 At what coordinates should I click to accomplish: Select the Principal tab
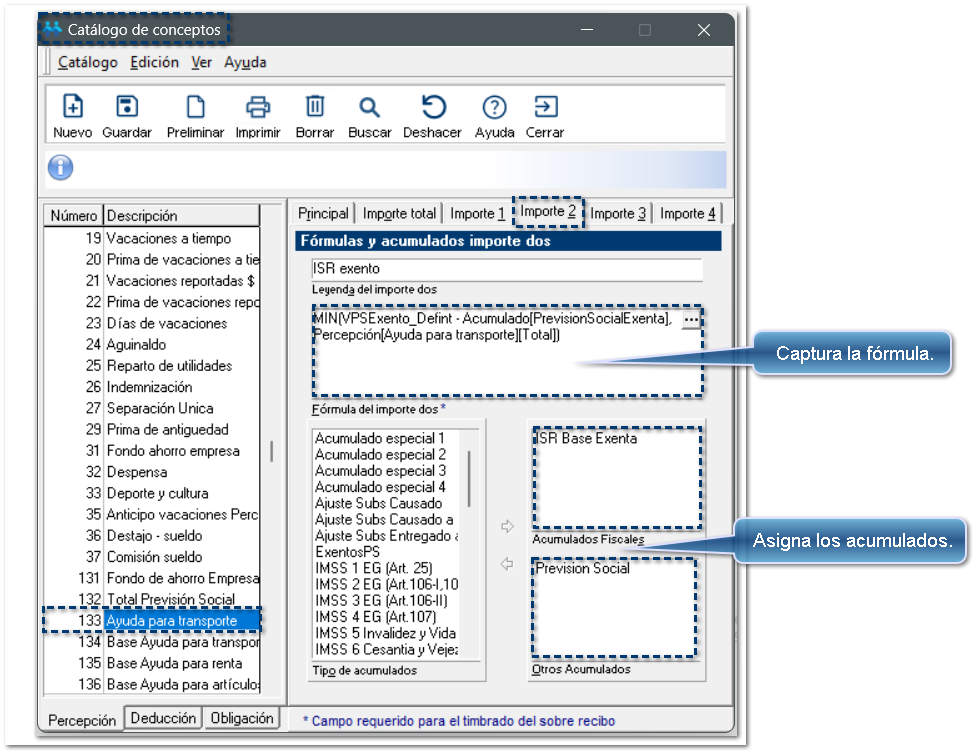point(323,213)
